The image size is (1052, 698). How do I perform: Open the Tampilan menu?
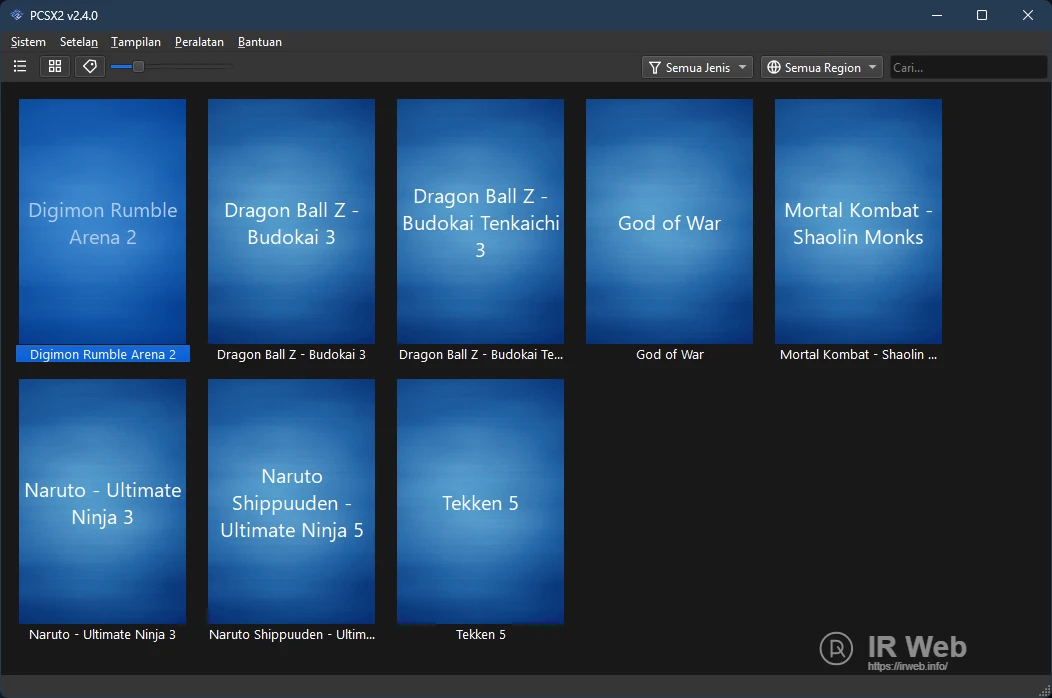[136, 42]
